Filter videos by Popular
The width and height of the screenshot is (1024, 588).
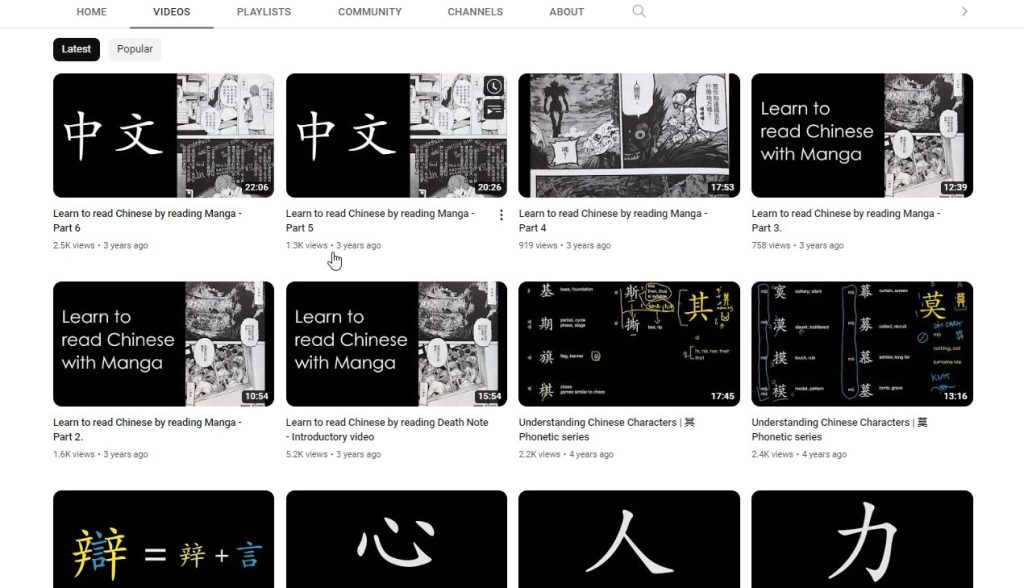134,48
